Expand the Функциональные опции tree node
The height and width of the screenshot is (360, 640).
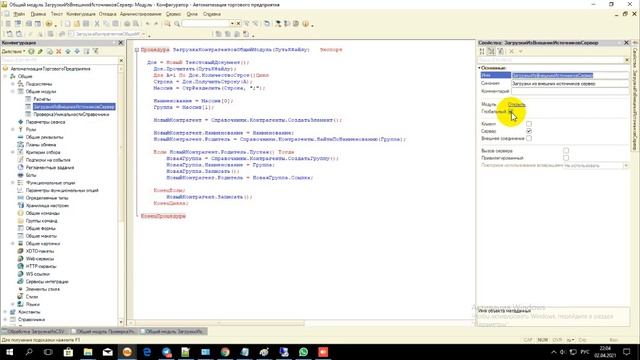click(x=13, y=183)
